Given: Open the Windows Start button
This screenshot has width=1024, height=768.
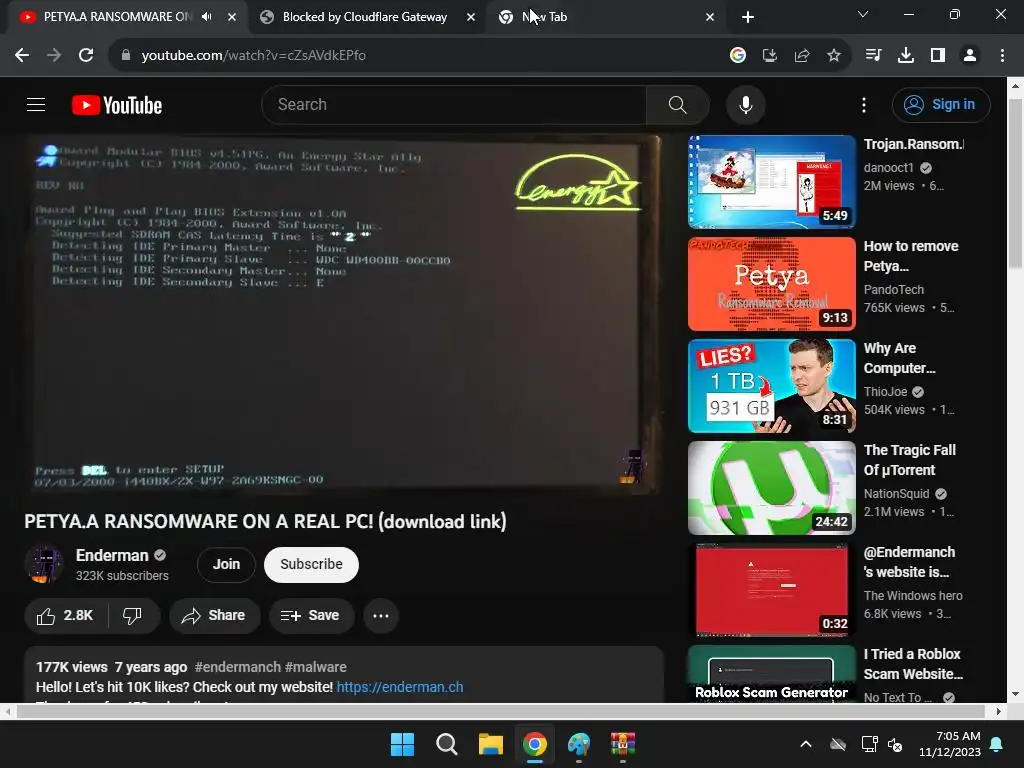Looking at the screenshot, I should click(402, 744).
